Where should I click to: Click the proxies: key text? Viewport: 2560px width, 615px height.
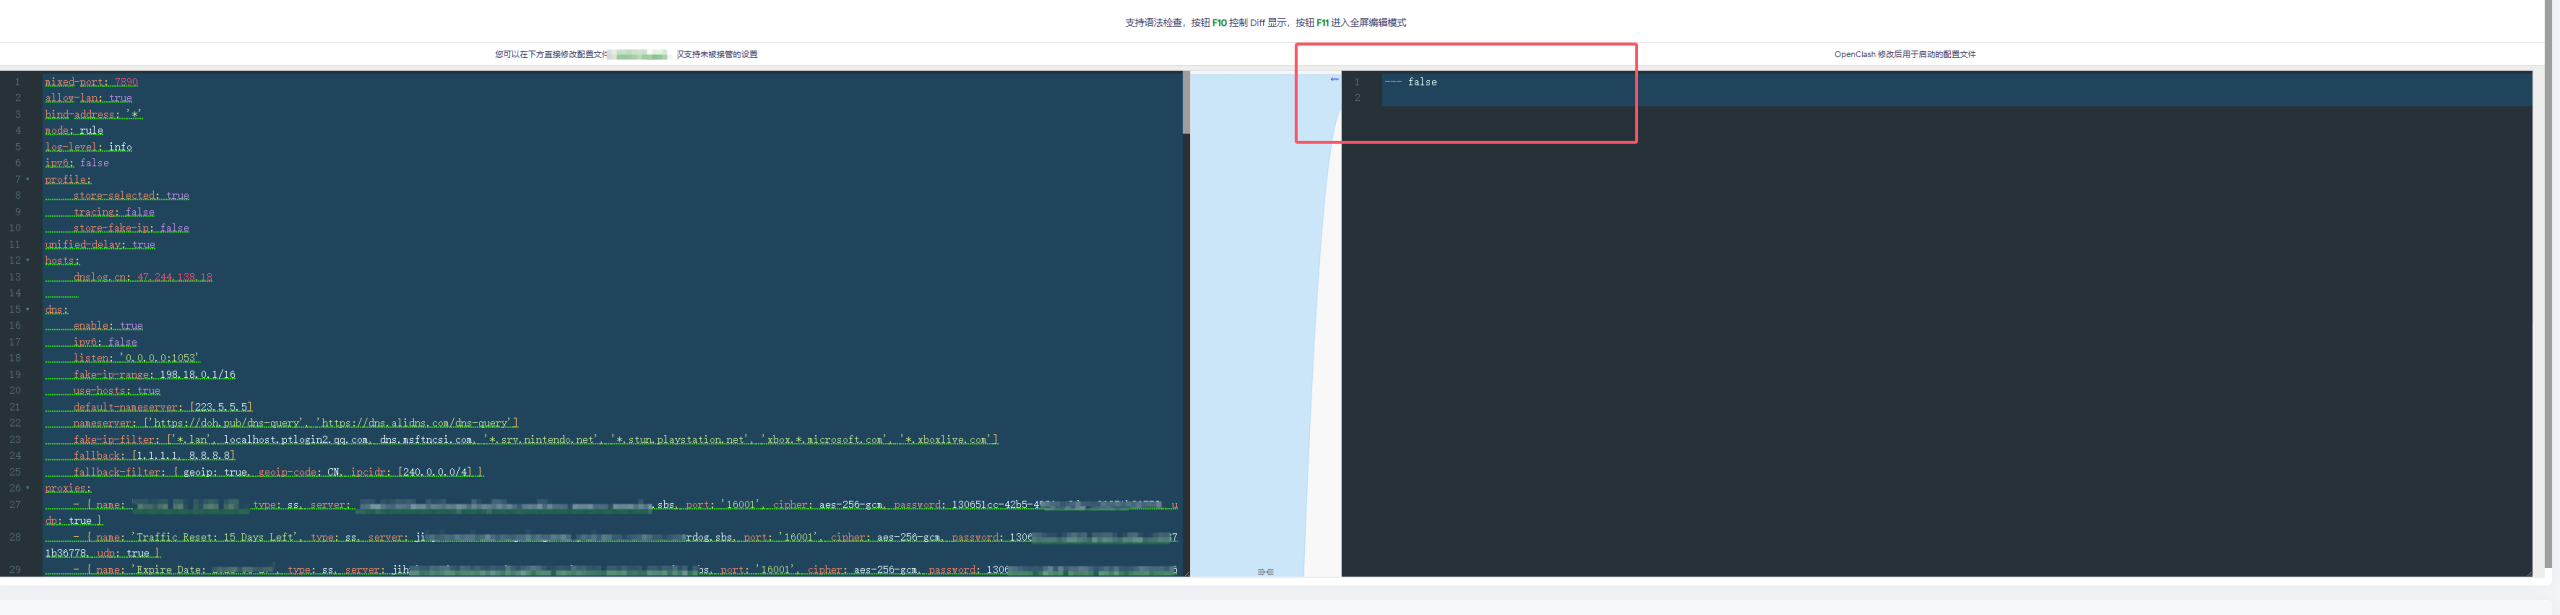(68, 489)
